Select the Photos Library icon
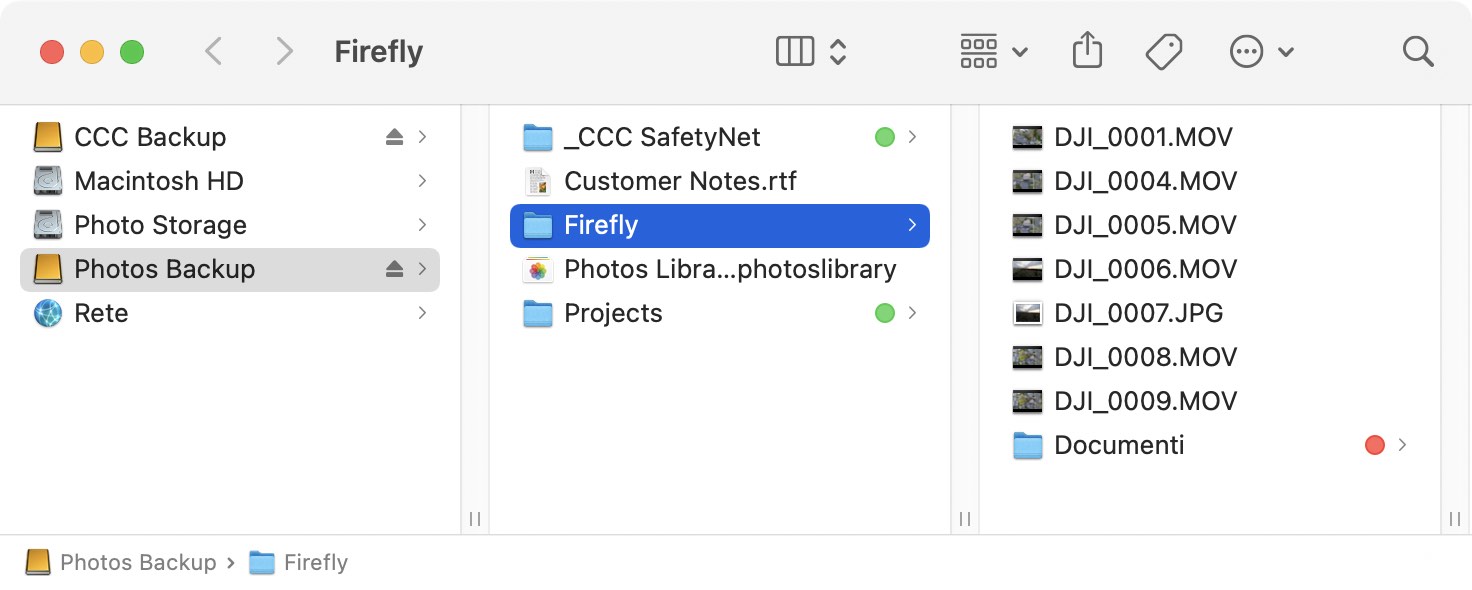1472x590 pixels. (538, 269)
